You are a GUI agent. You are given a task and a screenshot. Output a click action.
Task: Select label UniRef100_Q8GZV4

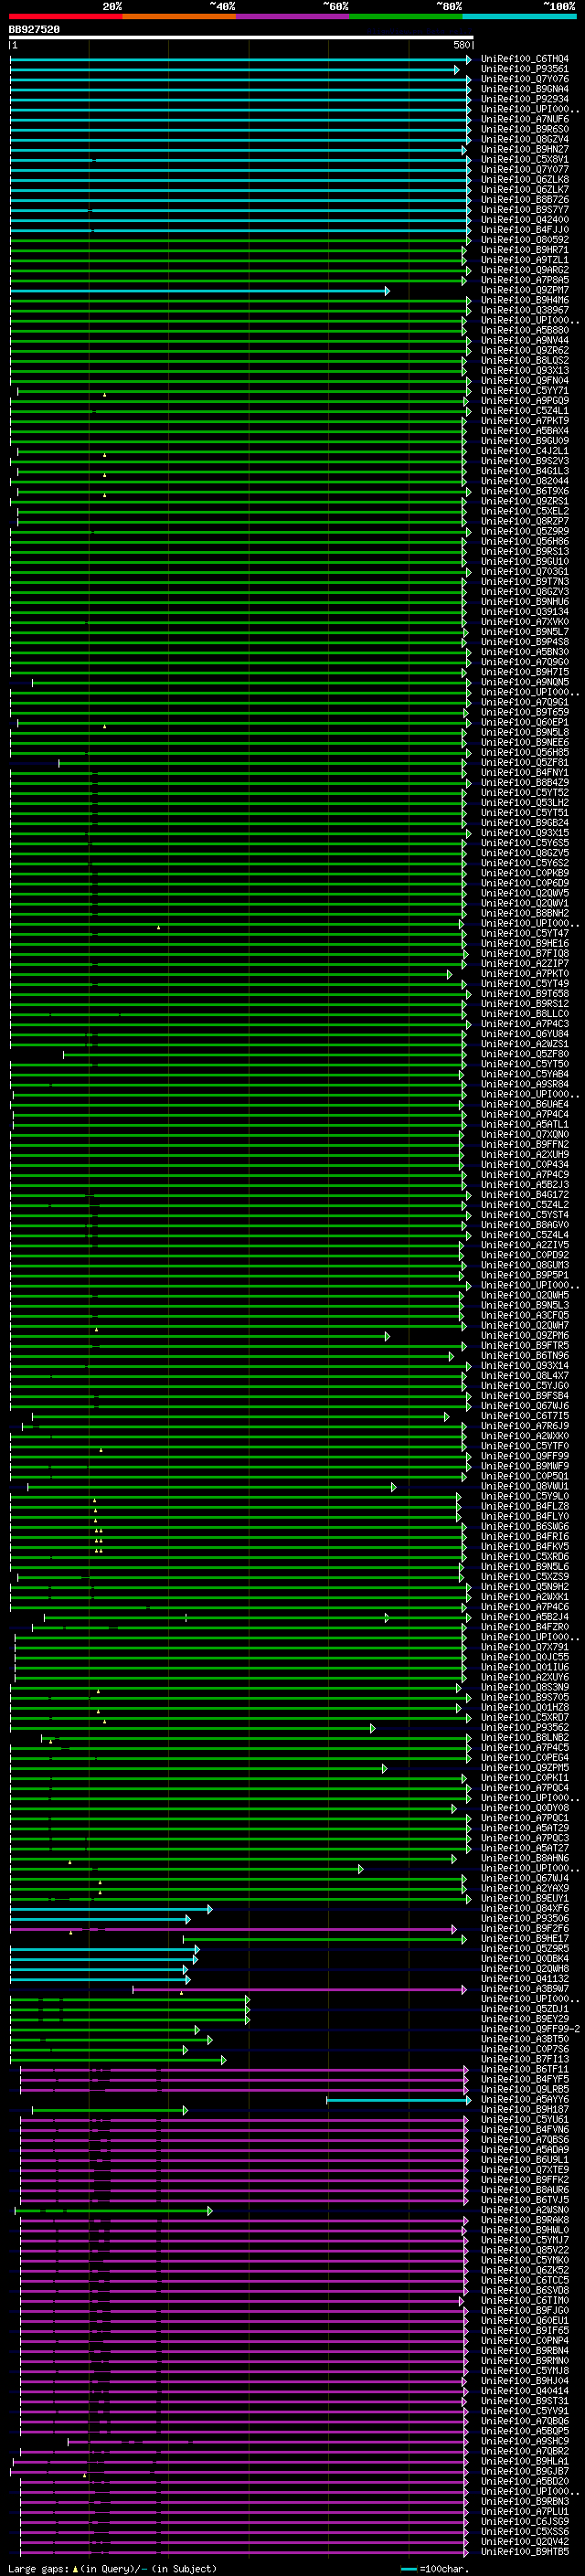pyautogui.click(x=525, y=140)
